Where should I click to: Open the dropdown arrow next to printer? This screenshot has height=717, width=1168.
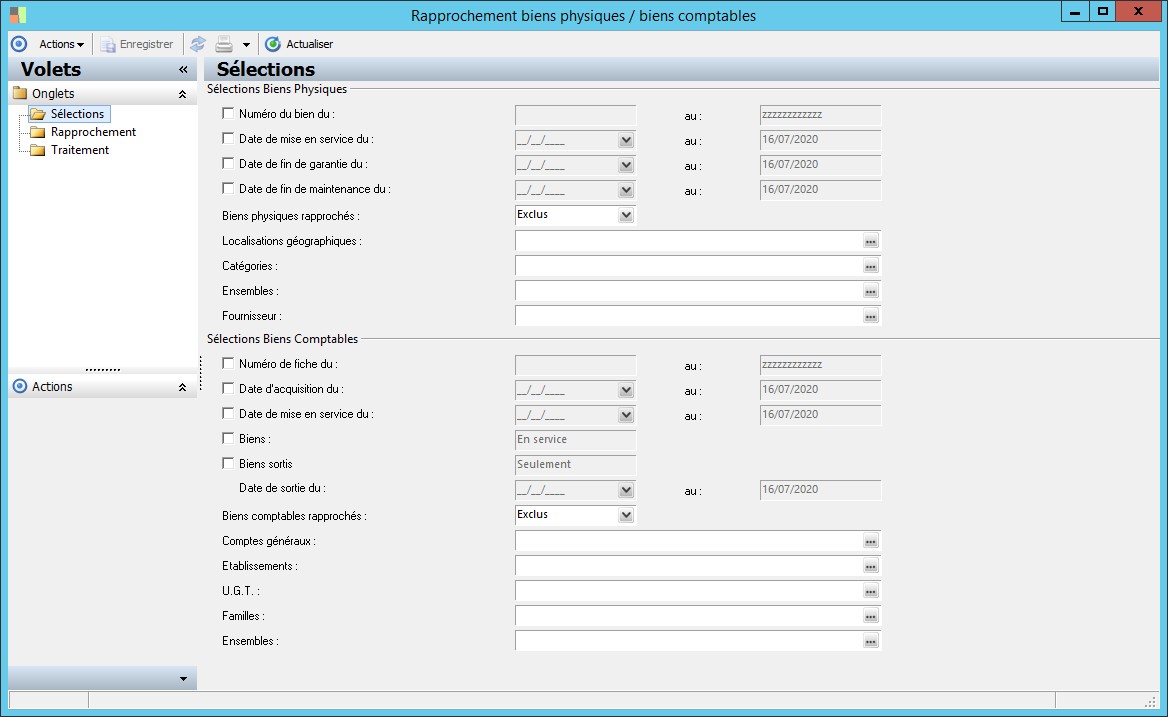coord(246,45)
